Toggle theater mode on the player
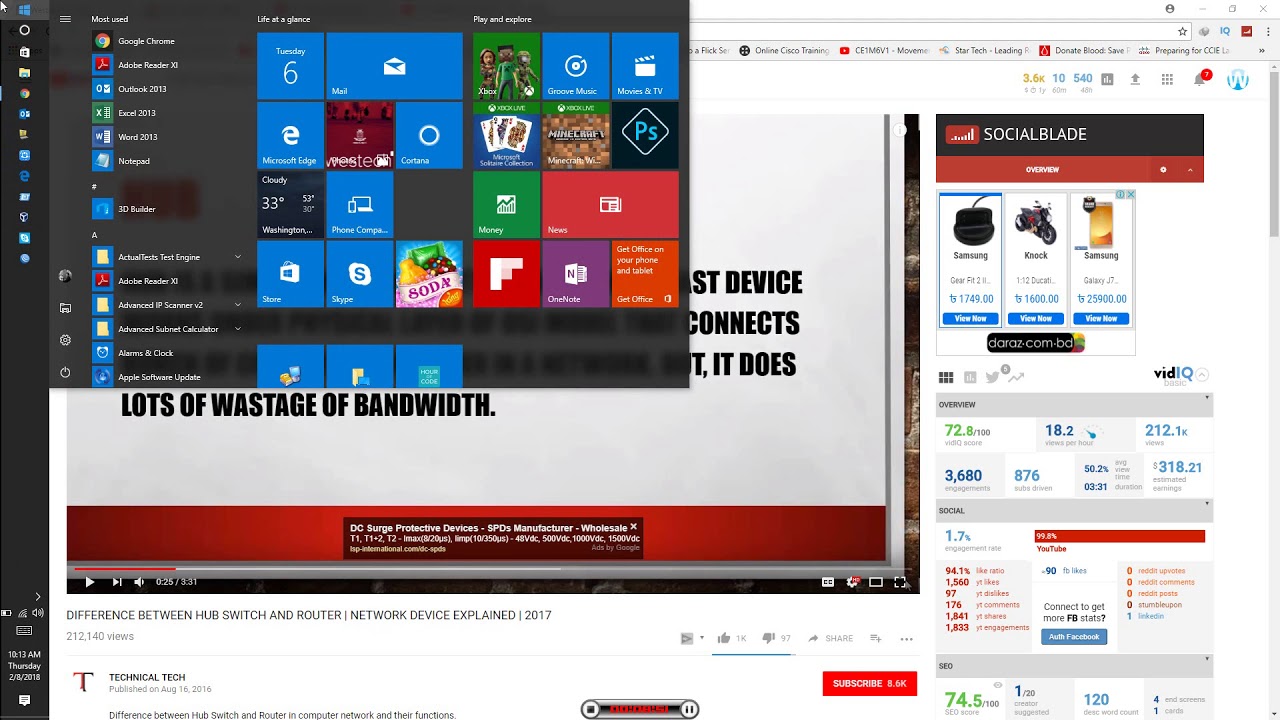Screen dimensions: 1280x720 coord(876,582)
